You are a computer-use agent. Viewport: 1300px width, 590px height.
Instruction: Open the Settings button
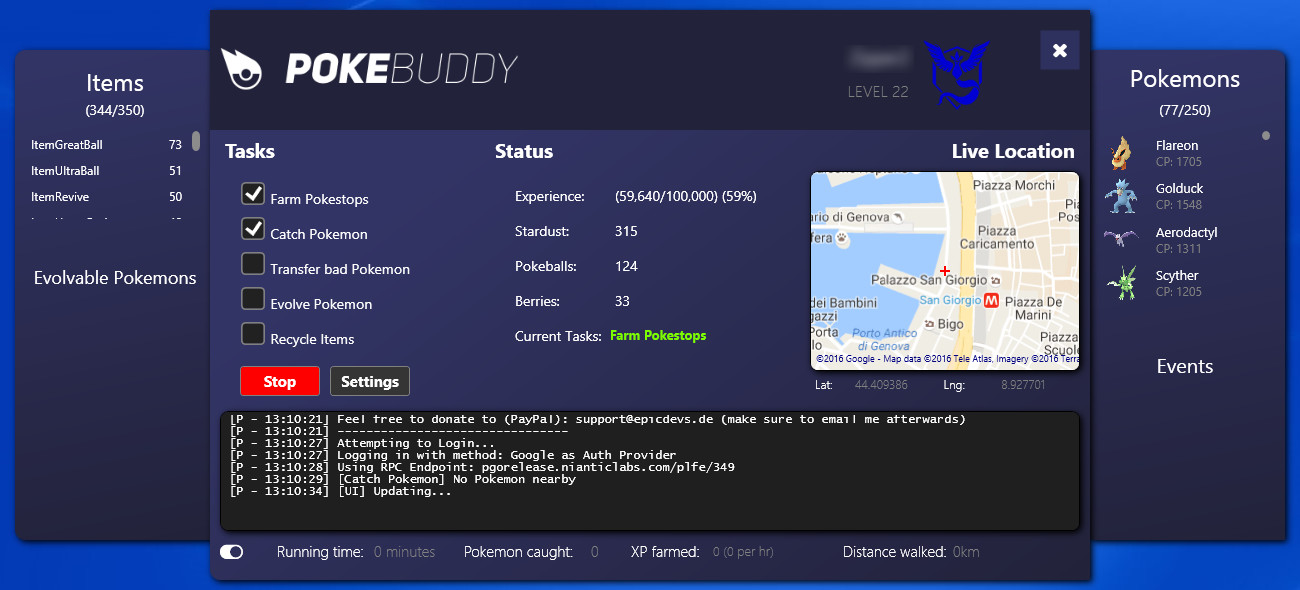pyautogui.click(x=369, y=381)
